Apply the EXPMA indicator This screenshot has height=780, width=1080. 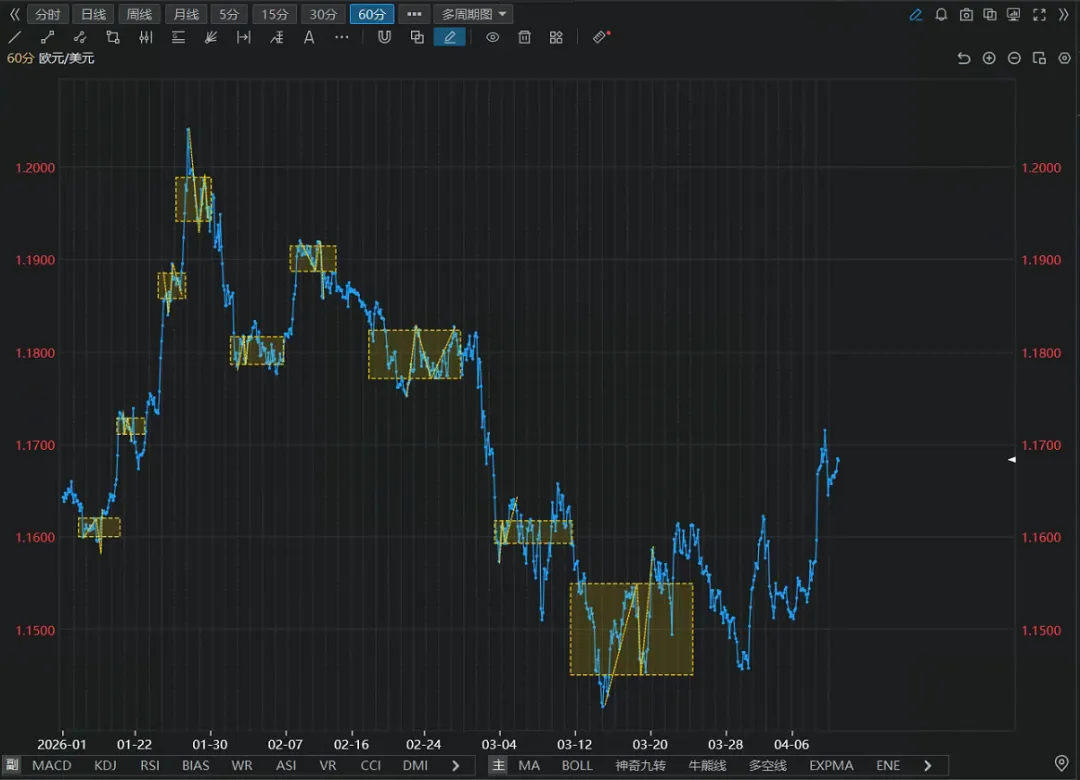(x=831, y=766)
